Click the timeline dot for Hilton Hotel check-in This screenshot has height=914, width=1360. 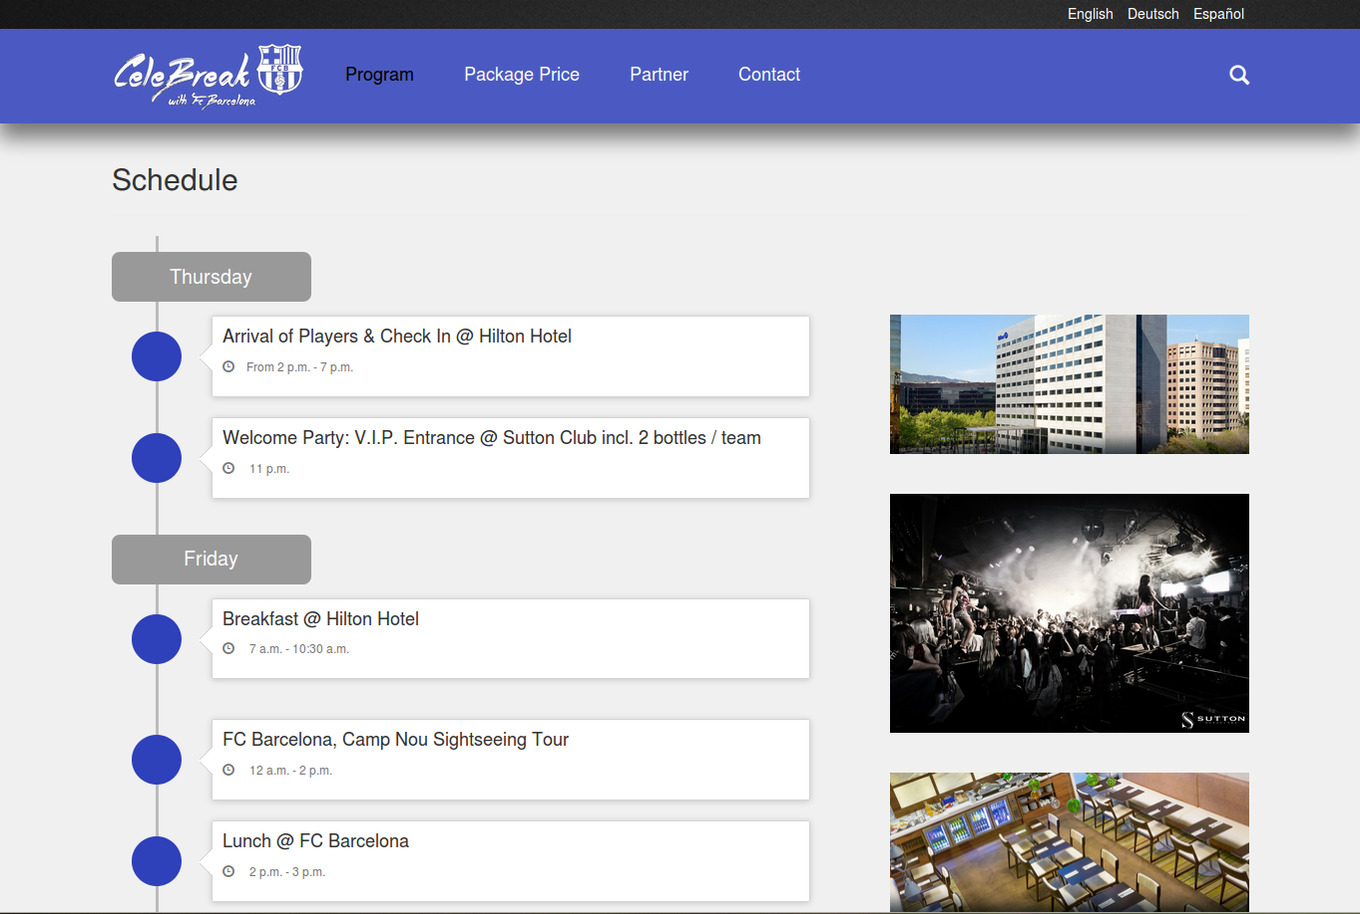[x=157, y=357]
